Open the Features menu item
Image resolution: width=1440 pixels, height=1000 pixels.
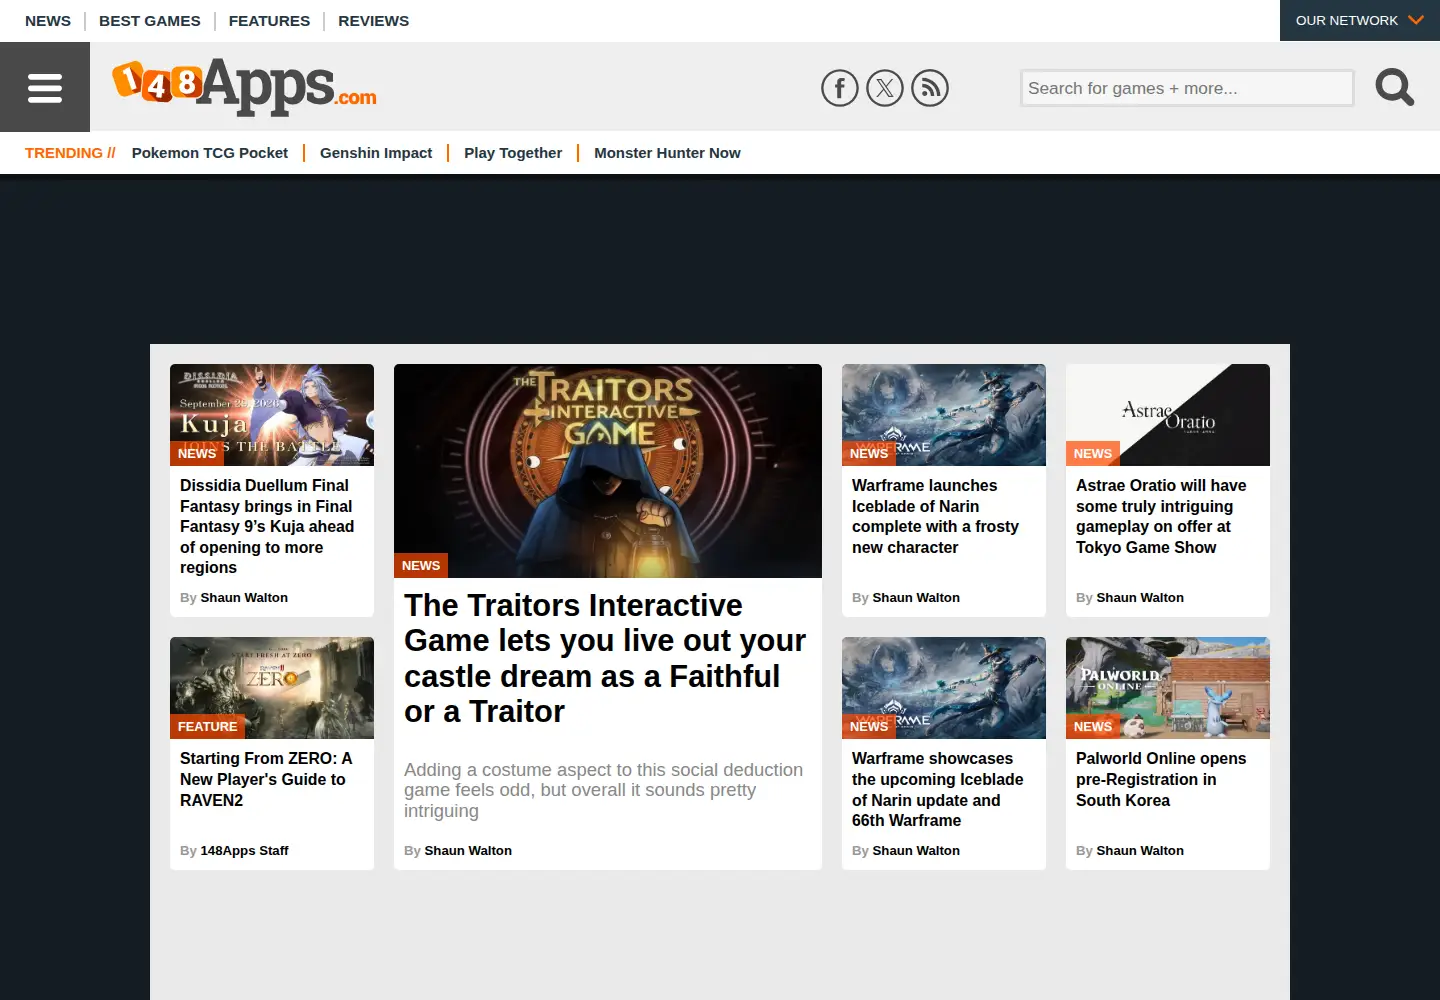[269, 20]
